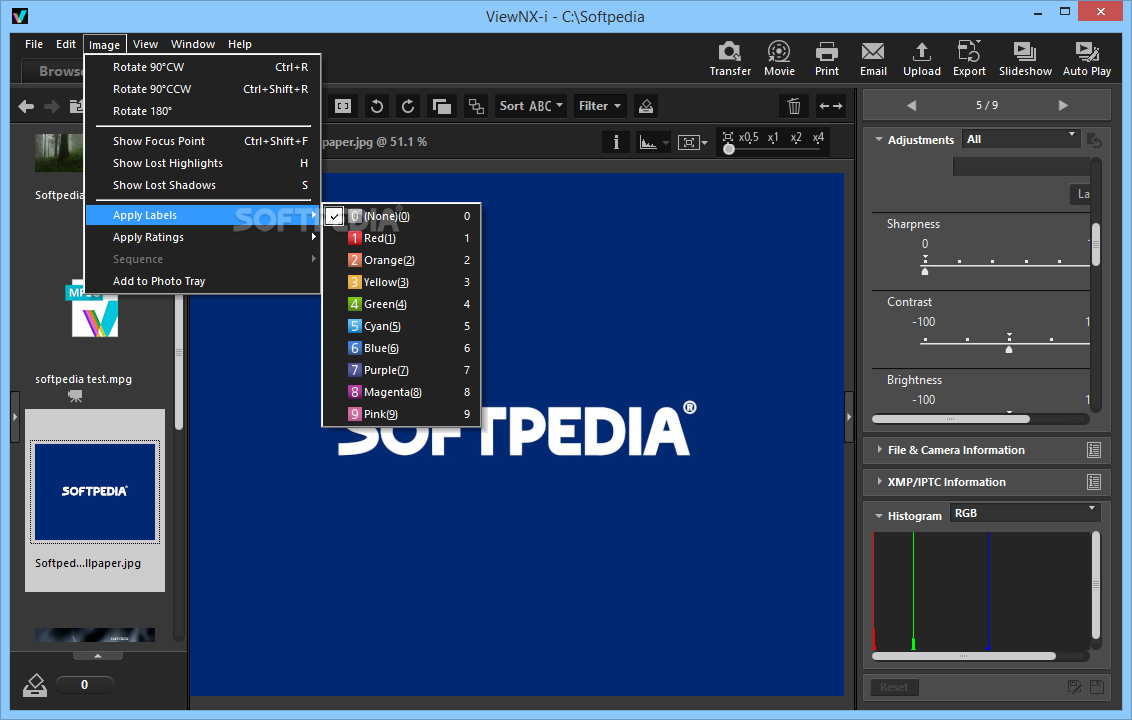Open the View menu
The width and height of the screenshot is (1132, 720).
[x=145, y=44]
